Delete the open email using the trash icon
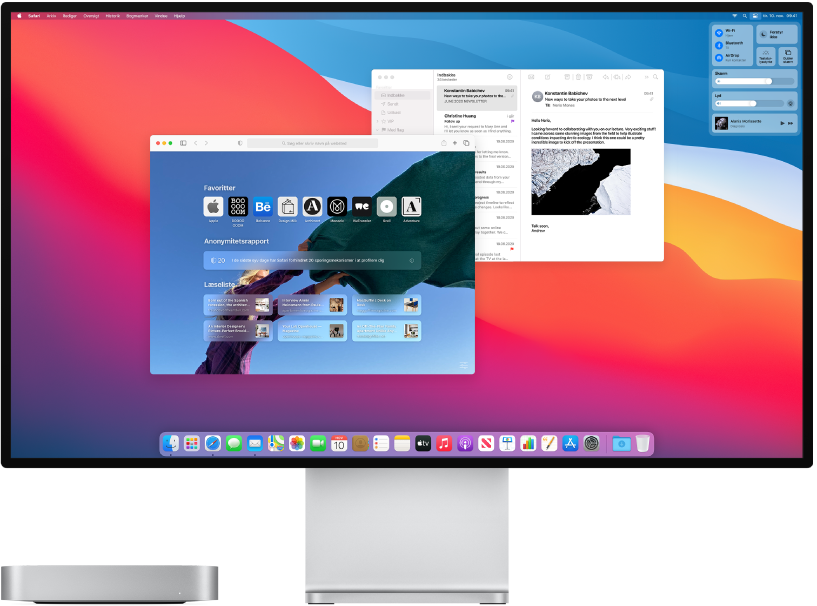The width and height of the screenshot is (817, 606). pos(578,77)
